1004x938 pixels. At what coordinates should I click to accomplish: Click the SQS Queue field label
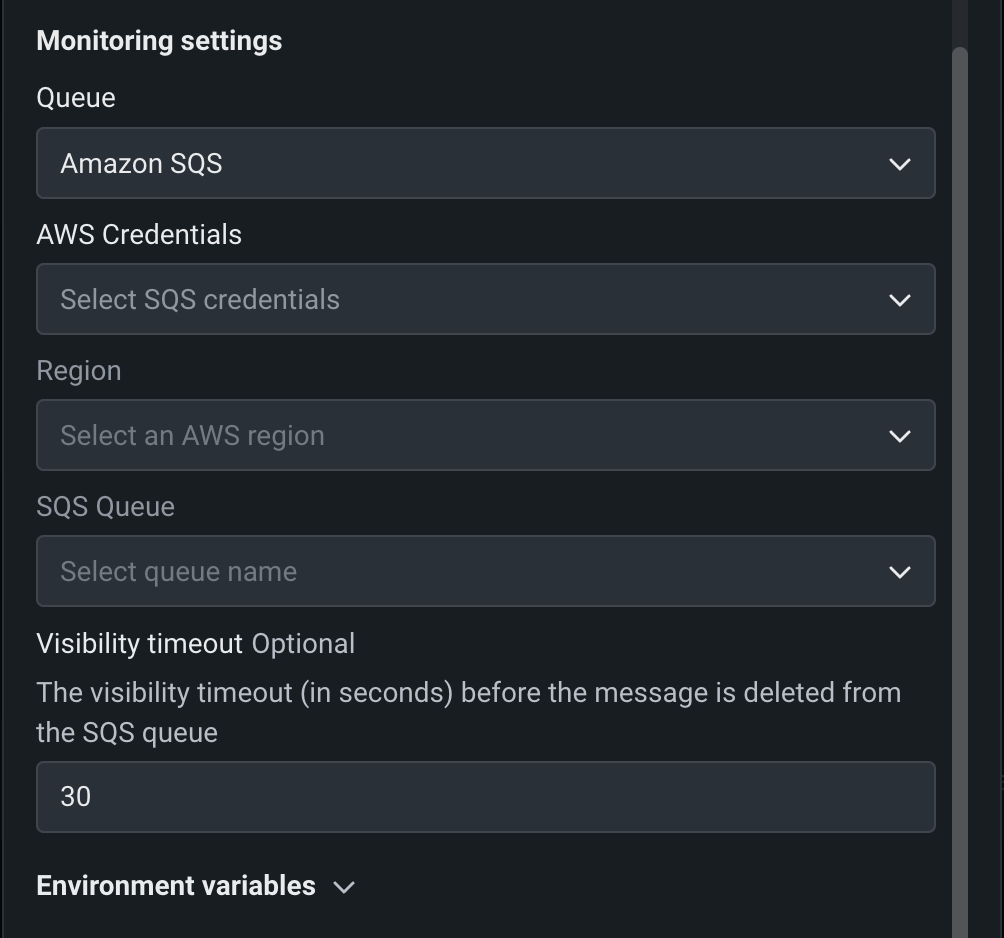[105, 506]
